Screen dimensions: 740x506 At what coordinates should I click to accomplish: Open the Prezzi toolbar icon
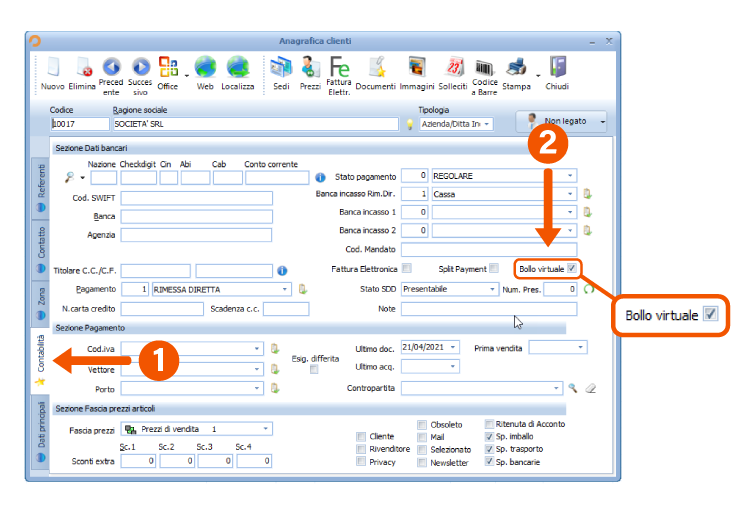[x=310, y=67]
